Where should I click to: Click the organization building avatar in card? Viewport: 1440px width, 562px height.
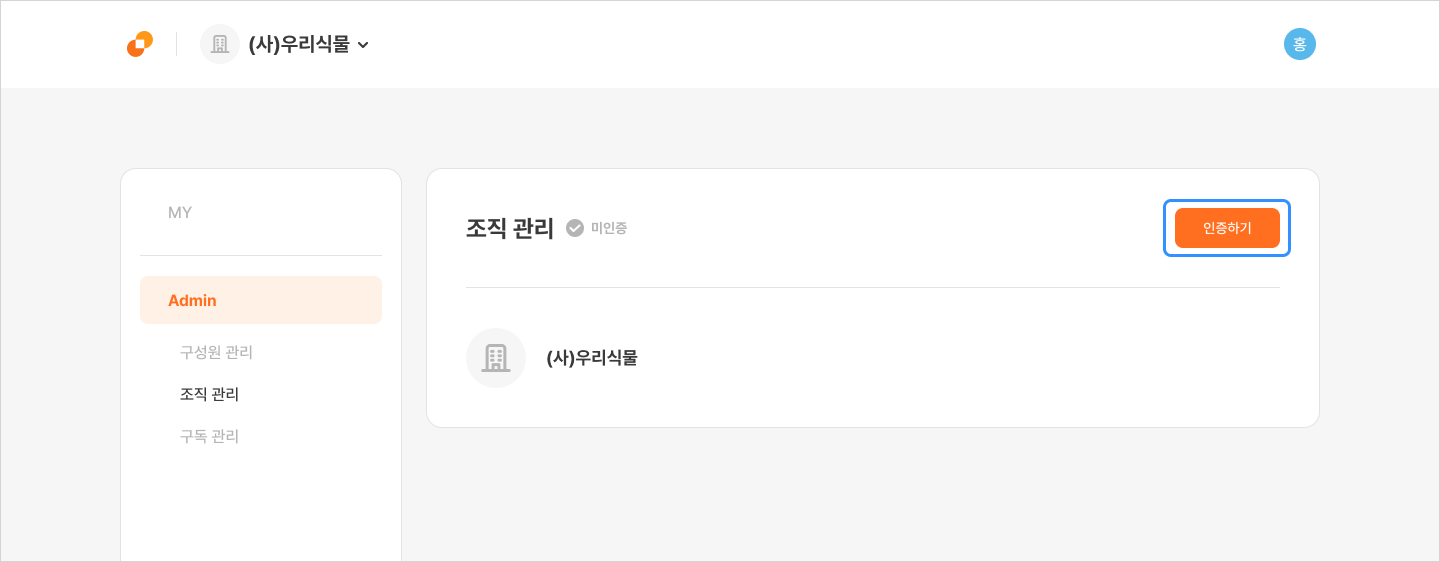tap(496, 358)
